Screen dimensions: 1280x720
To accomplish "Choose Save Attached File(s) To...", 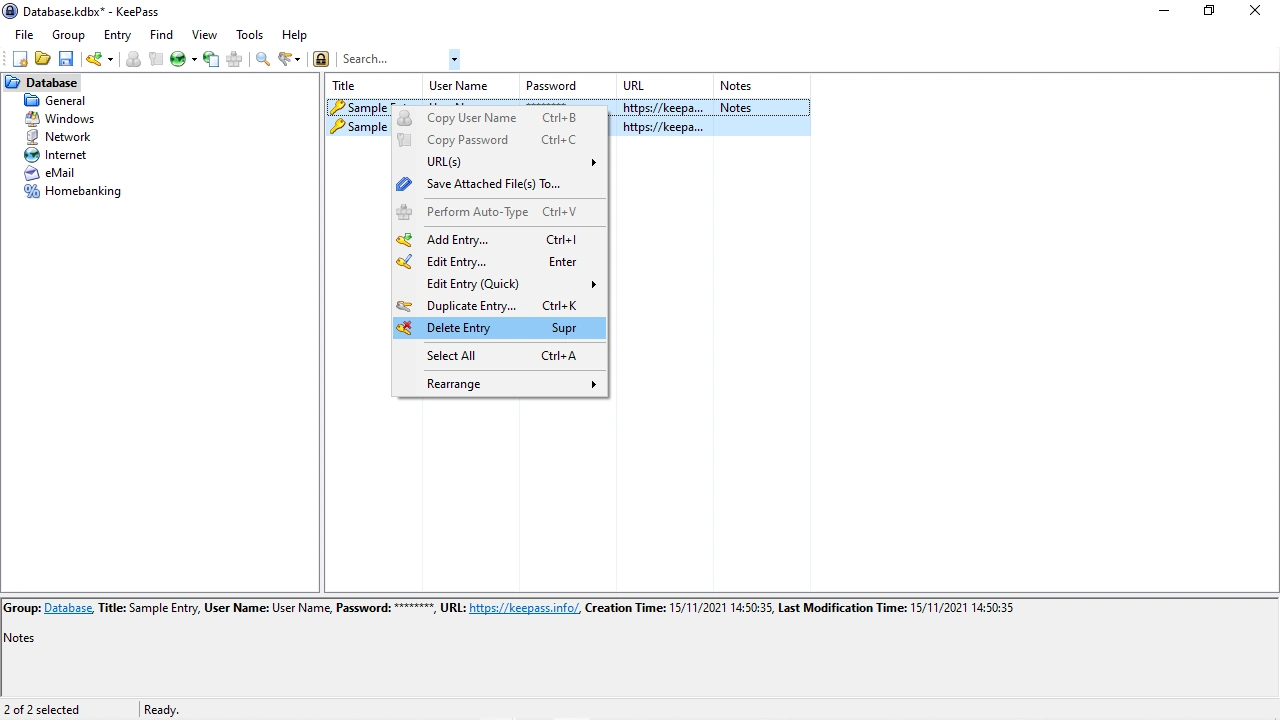I will (x=499, y=184).
